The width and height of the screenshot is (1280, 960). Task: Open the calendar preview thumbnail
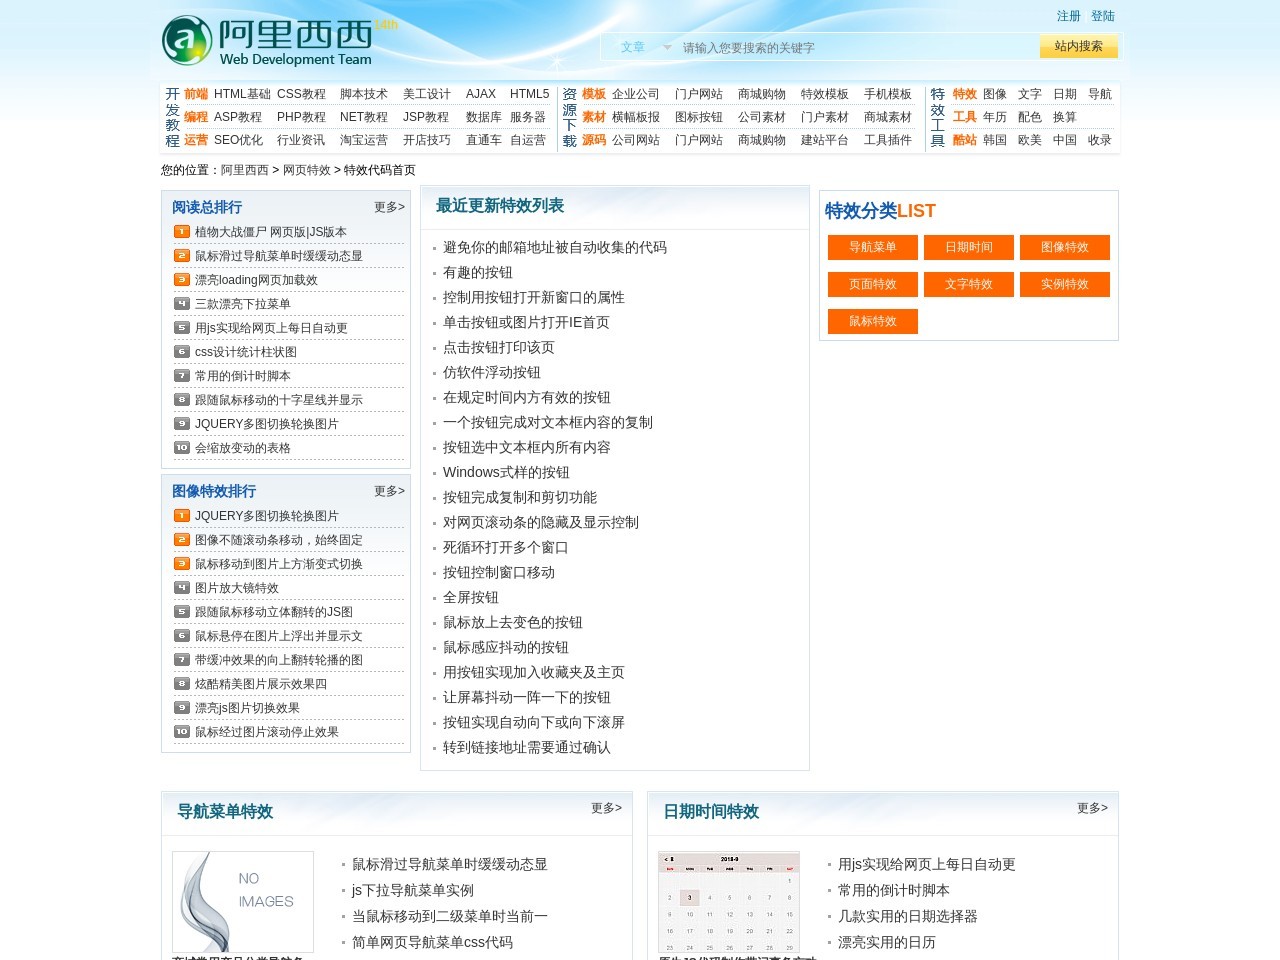[729, 901]
